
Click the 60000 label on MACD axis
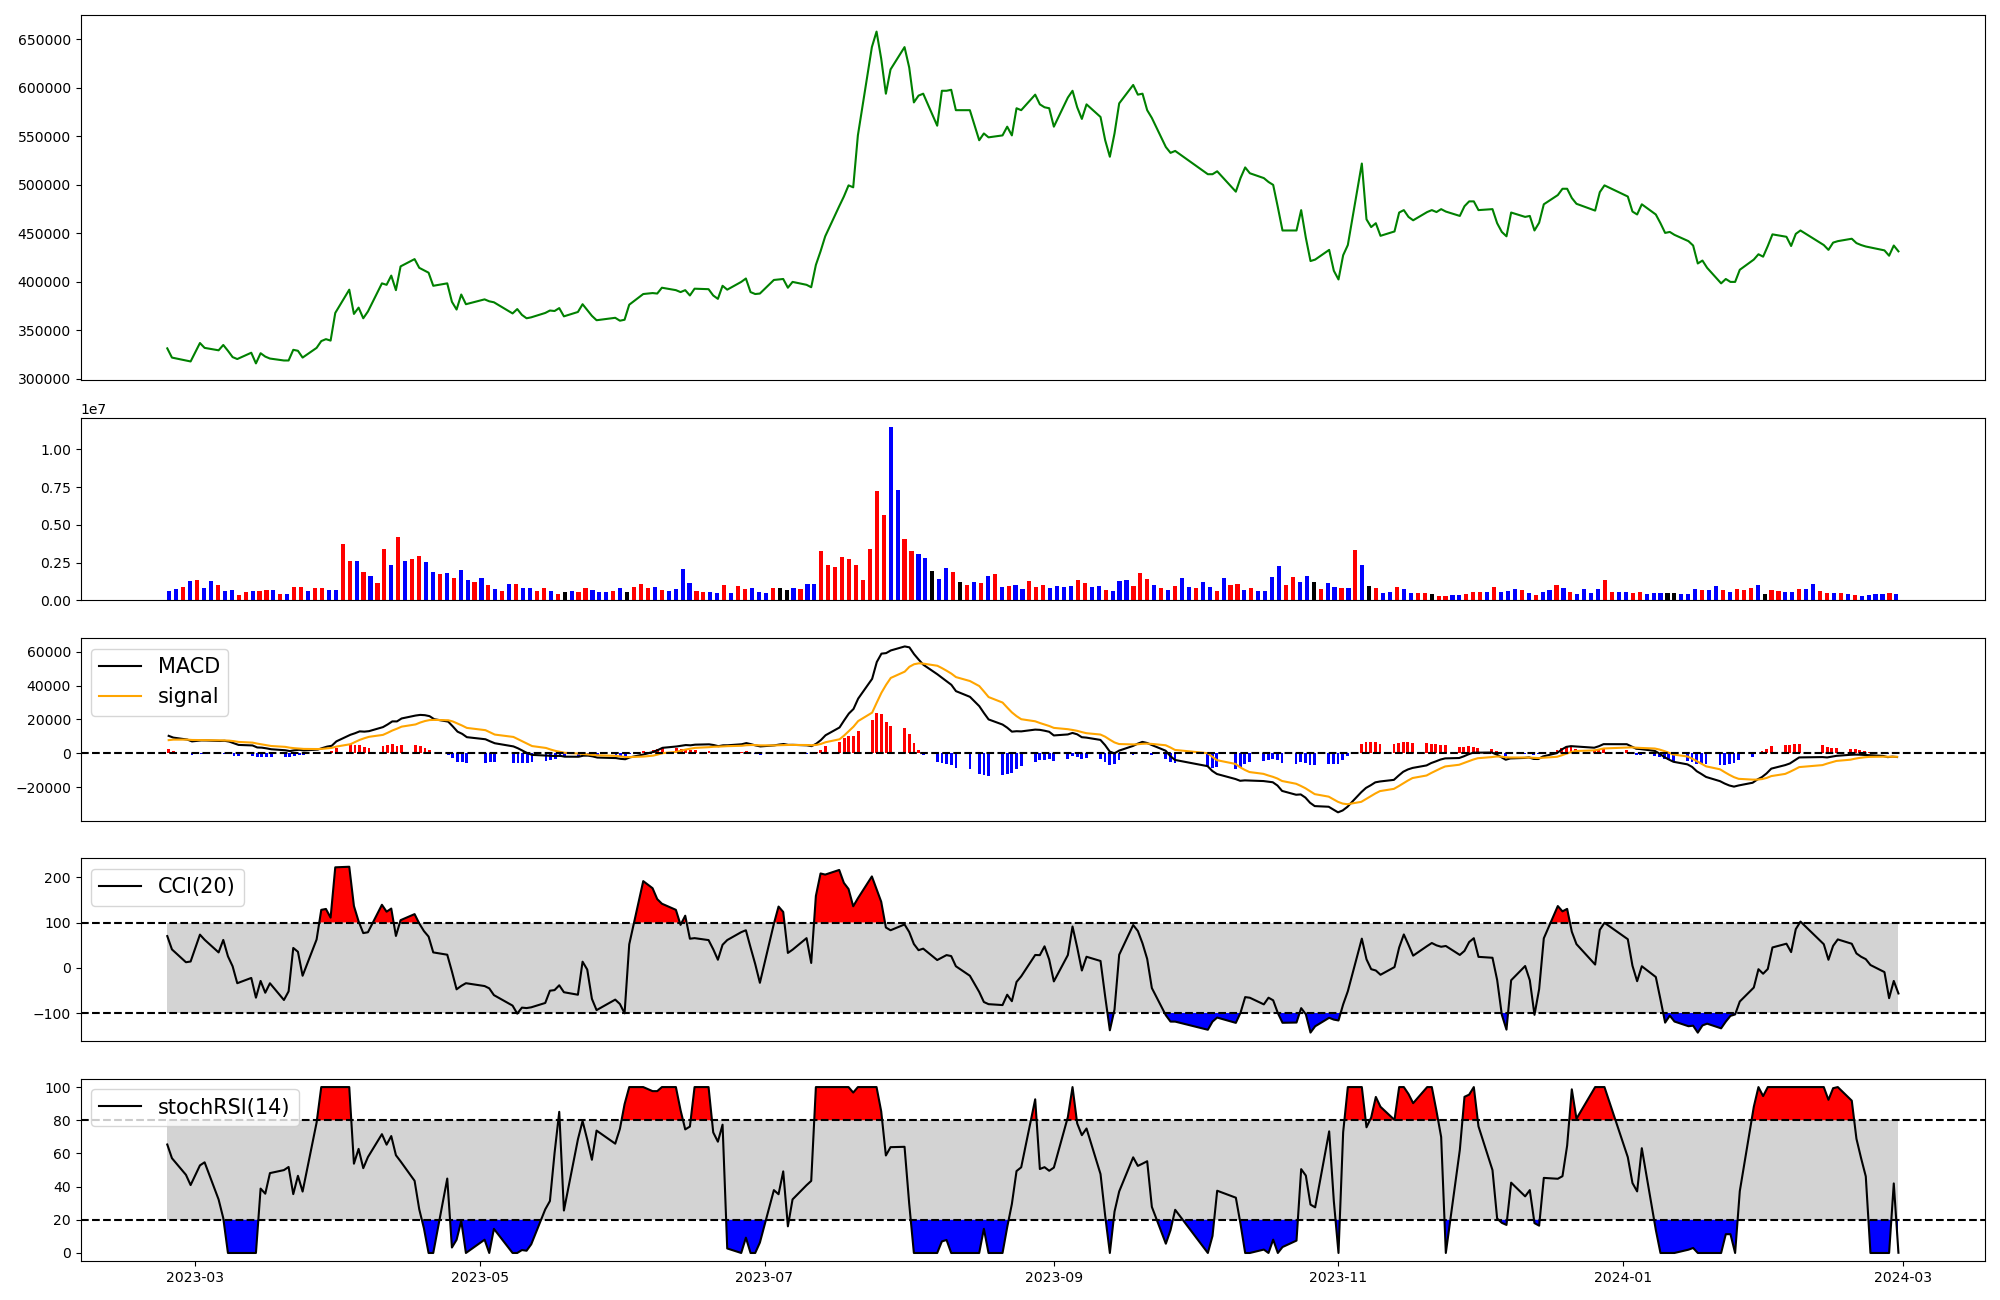48,652
